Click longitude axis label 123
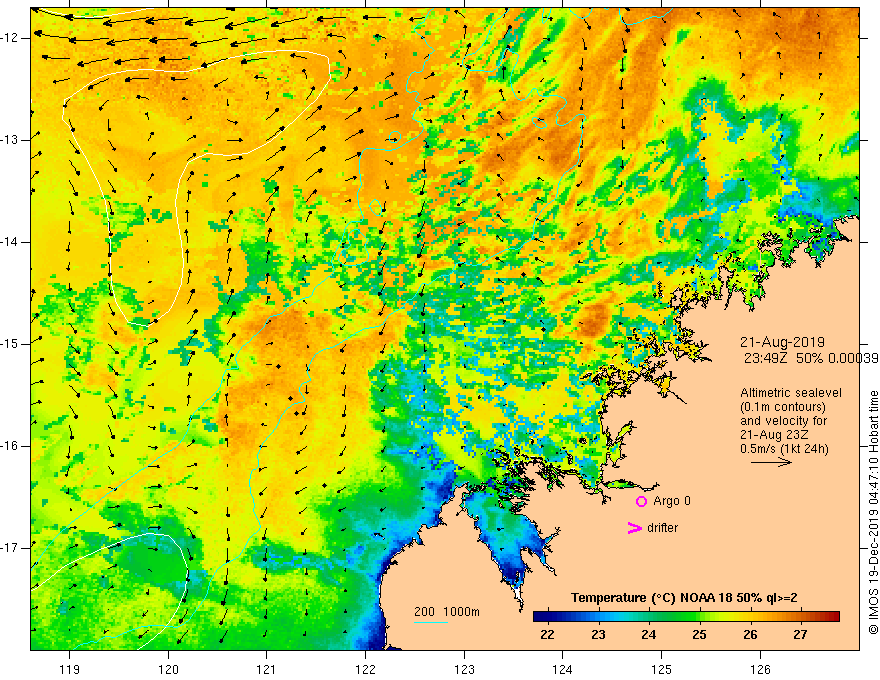The height and width of the screenshot is (680, 880). click(464, 669)
